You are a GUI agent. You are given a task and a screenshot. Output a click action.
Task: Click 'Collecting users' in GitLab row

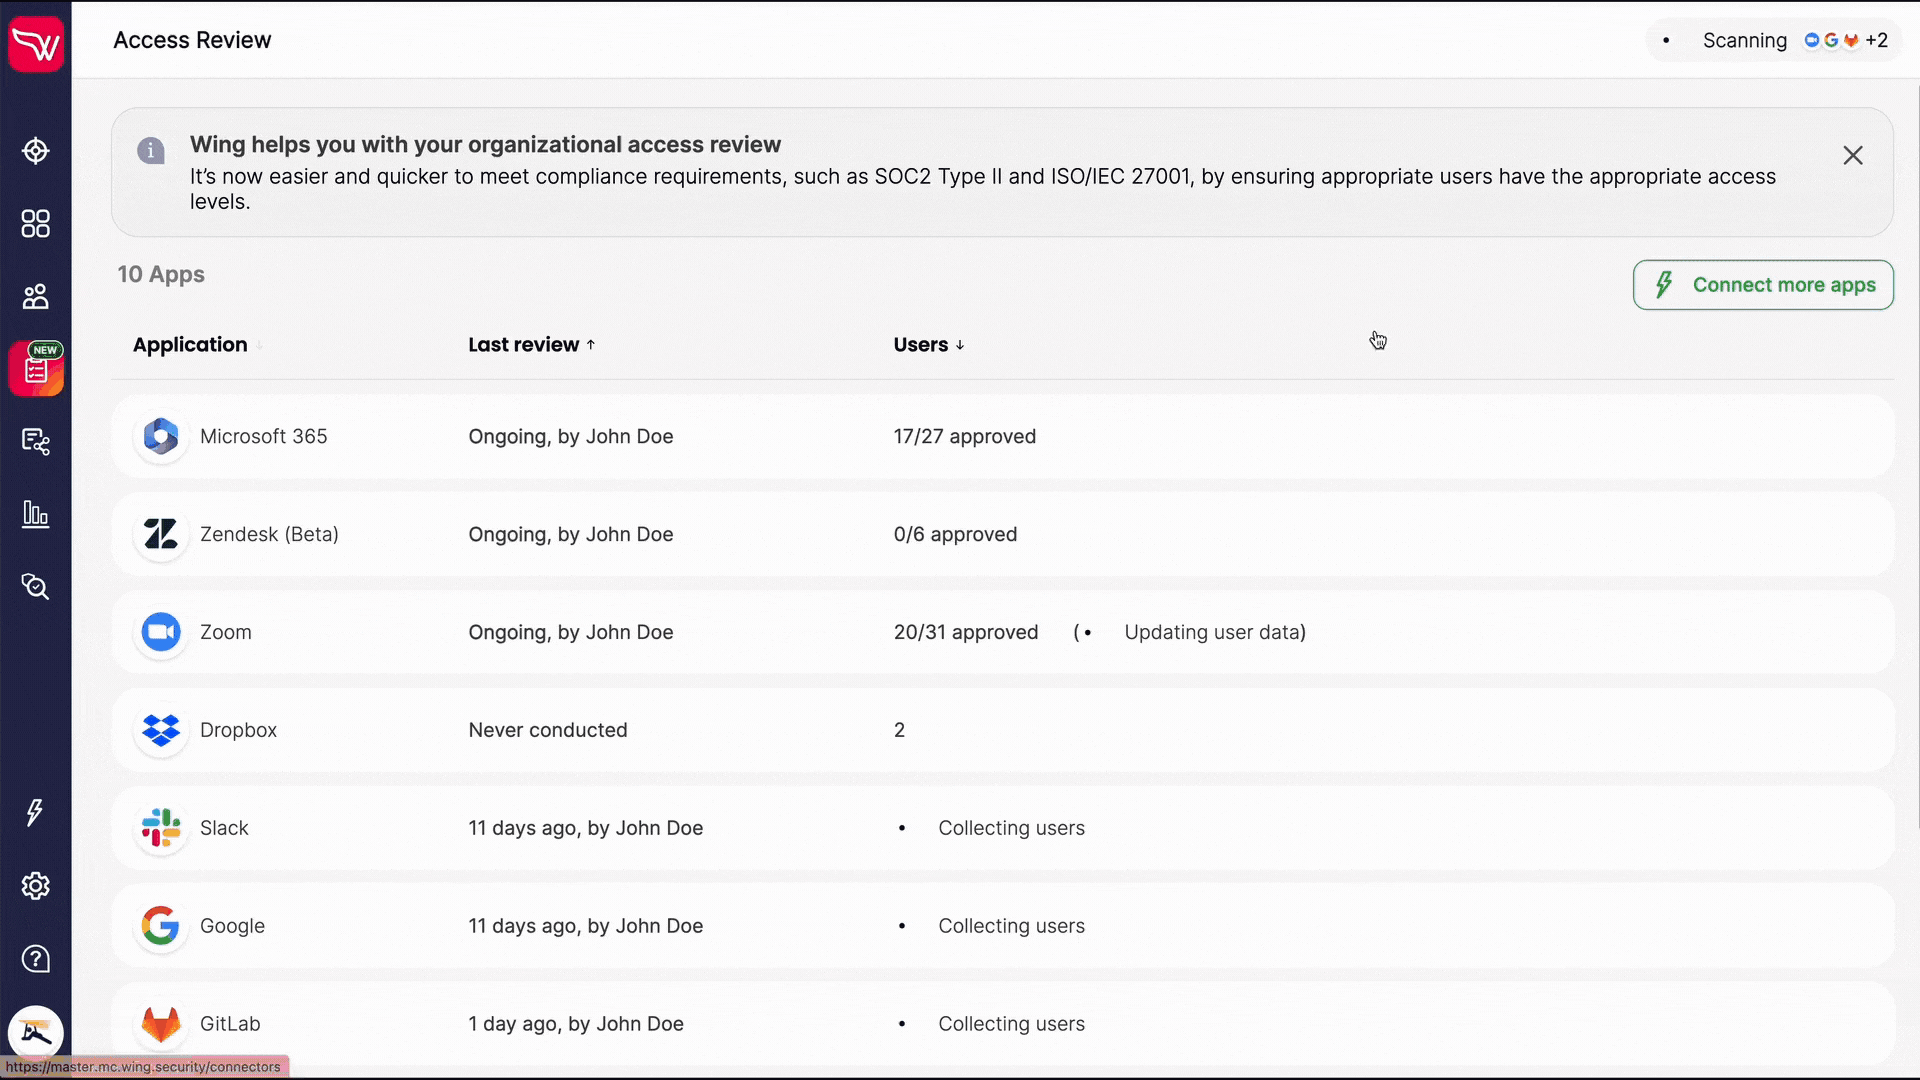tap(1011, 1025)
